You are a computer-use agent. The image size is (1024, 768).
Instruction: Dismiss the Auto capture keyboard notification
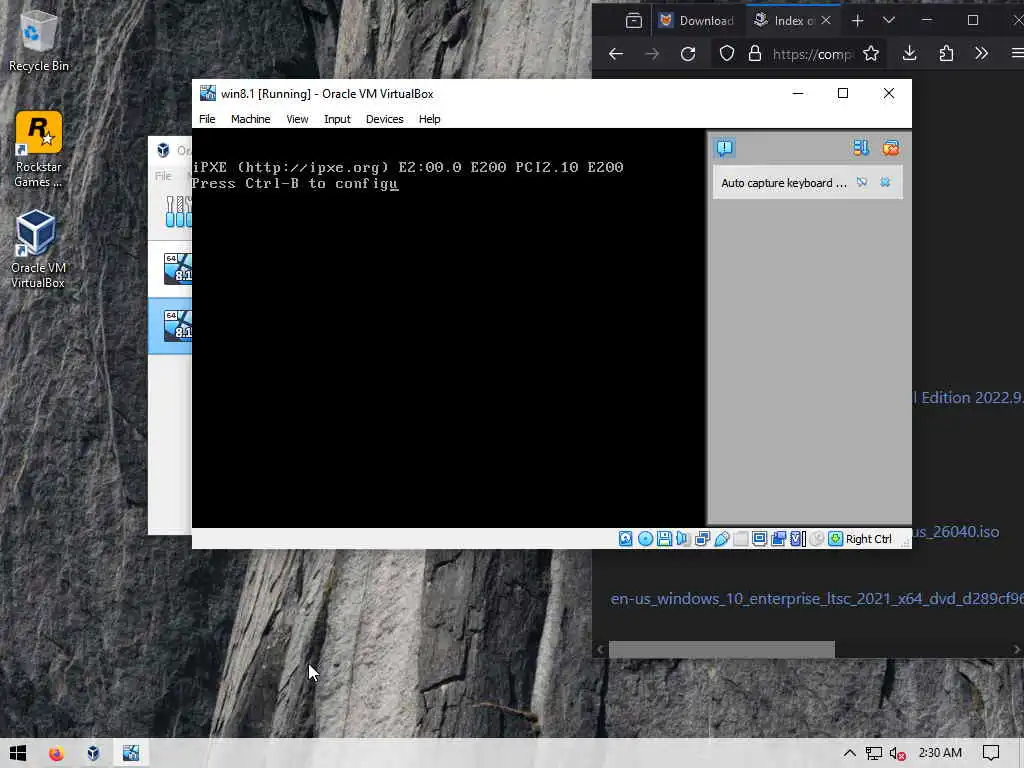(886, 183)
